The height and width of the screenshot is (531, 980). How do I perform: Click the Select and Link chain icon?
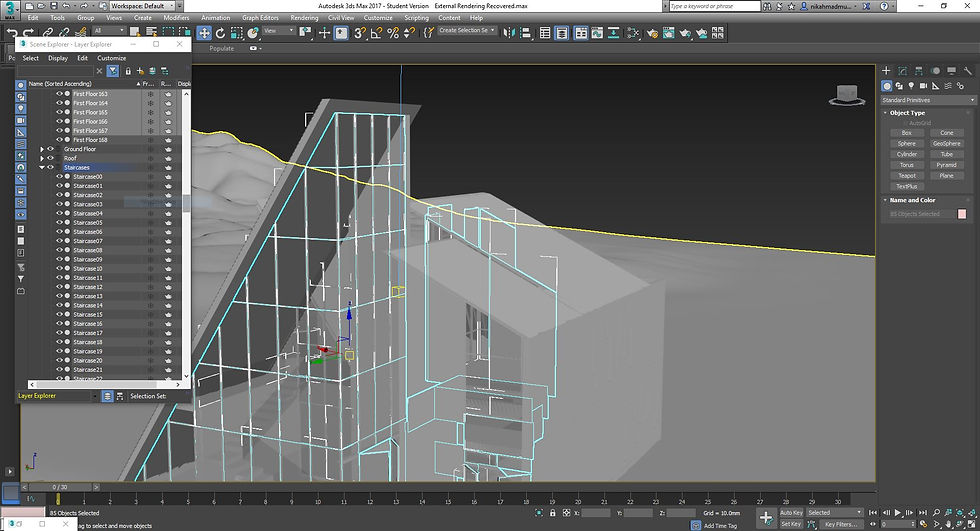48,32
